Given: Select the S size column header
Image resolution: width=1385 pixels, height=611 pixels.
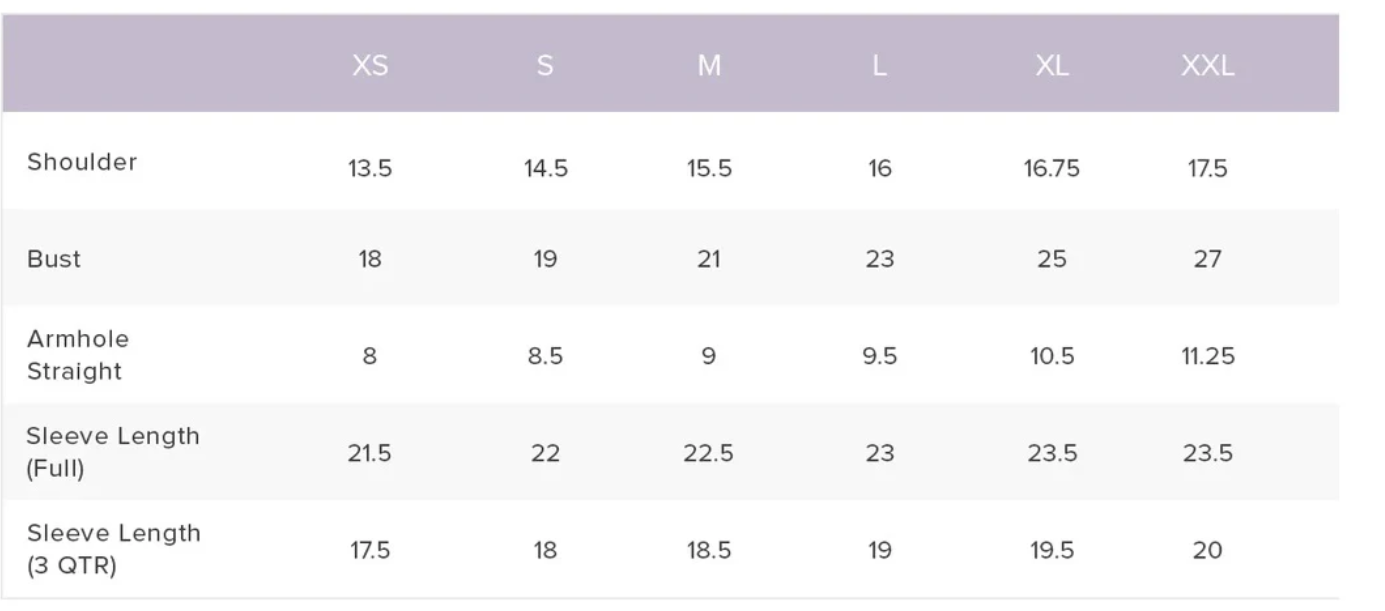Looking at the screenshot, I should 545,66.
